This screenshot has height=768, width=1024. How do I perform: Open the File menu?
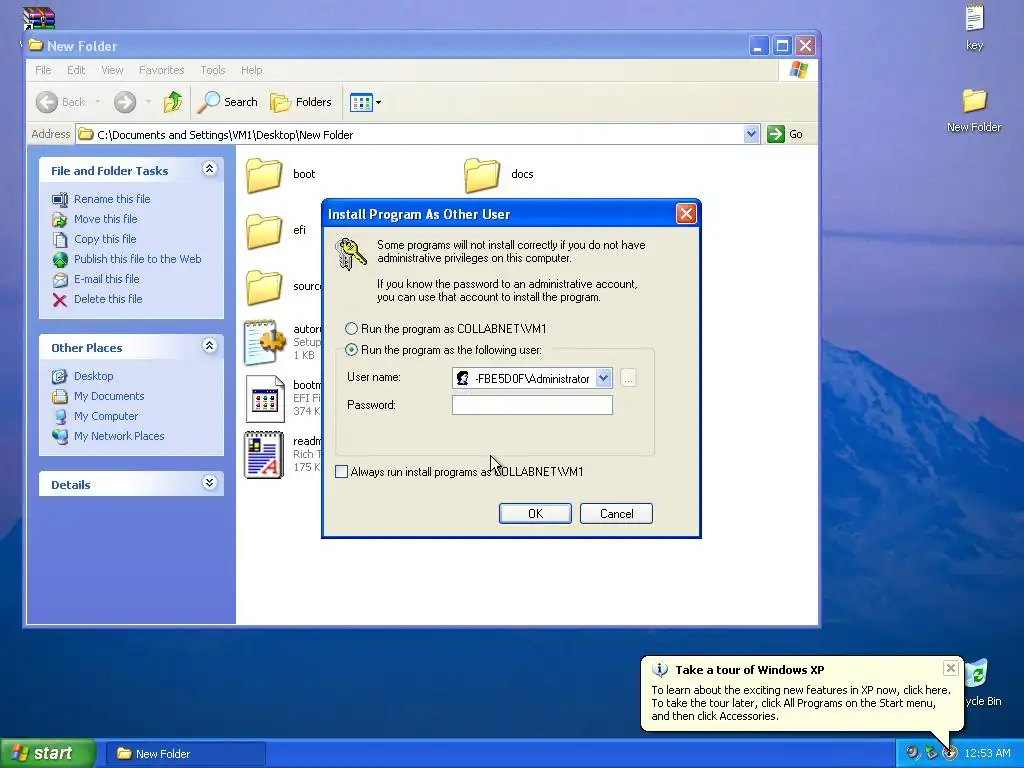click(43, 70)
